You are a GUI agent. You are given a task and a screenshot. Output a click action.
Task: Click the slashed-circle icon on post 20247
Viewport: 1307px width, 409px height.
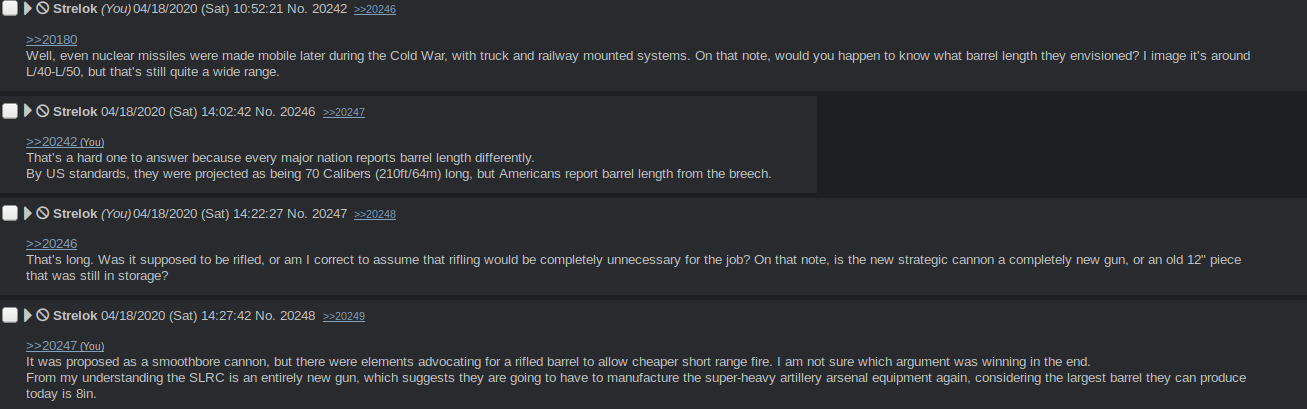pyautogui.click(x=43, y=213)
